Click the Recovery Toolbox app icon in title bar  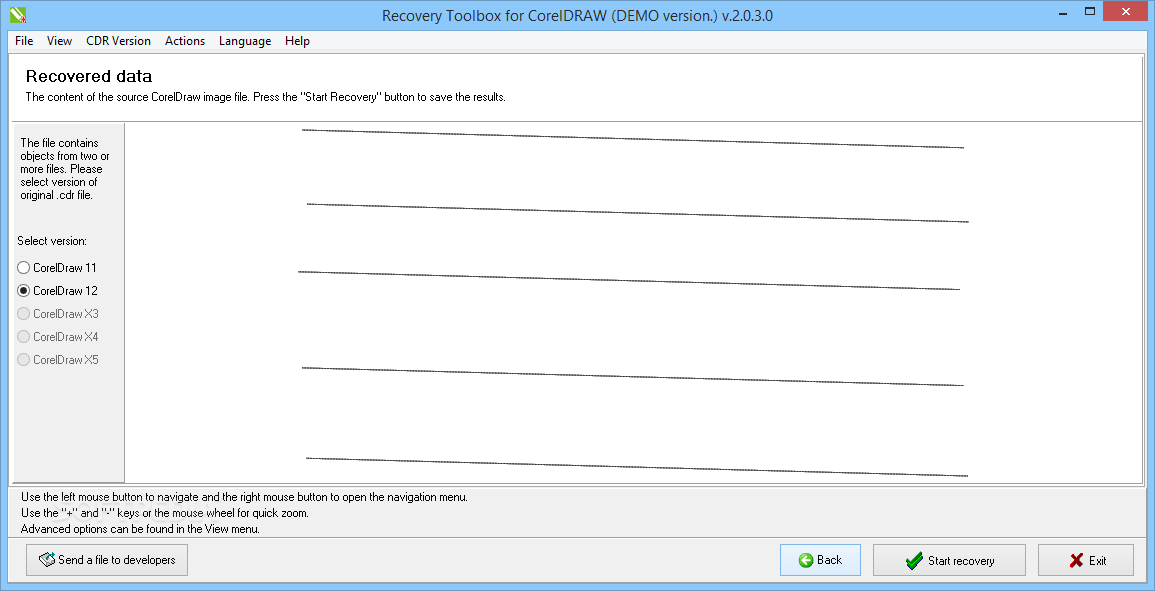(x=18, y=14)
